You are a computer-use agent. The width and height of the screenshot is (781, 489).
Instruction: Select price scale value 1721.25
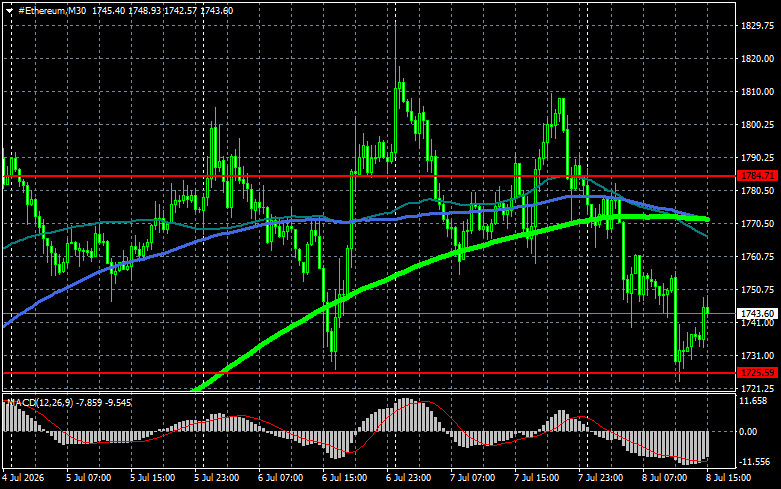(758, 388)
